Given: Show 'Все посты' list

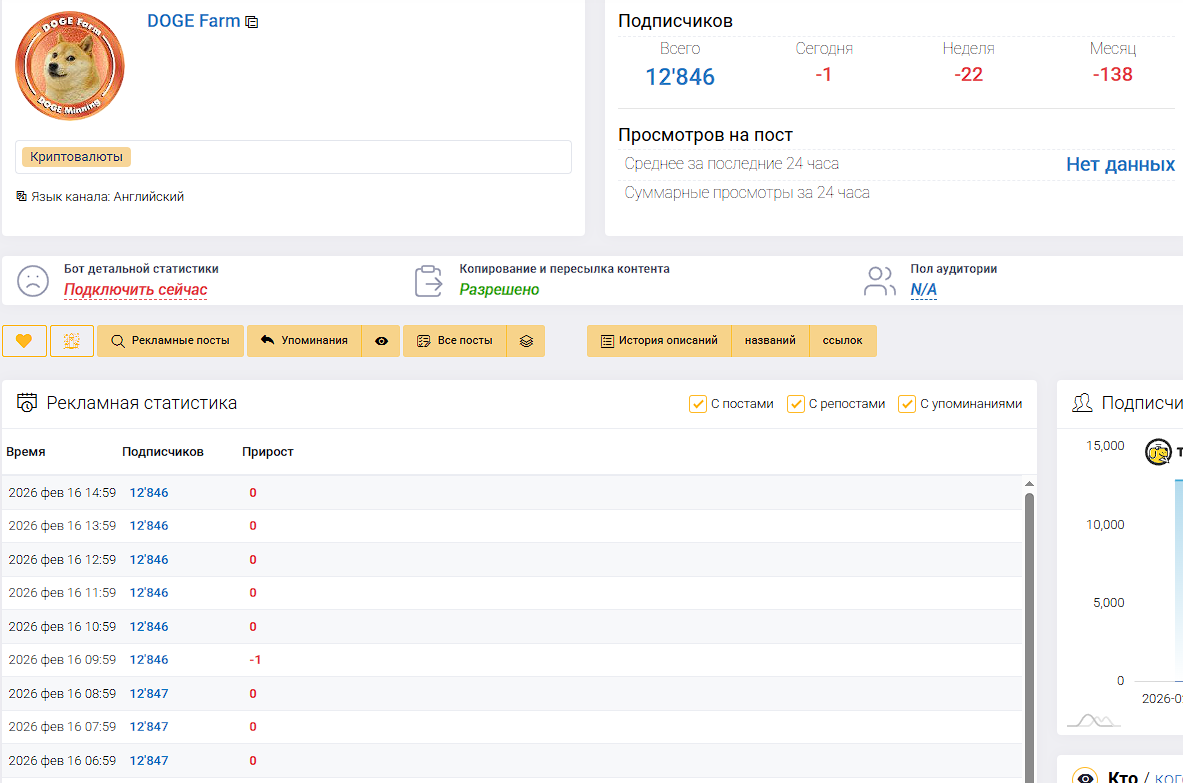Looking at the screenshot, I should (455, 341).
